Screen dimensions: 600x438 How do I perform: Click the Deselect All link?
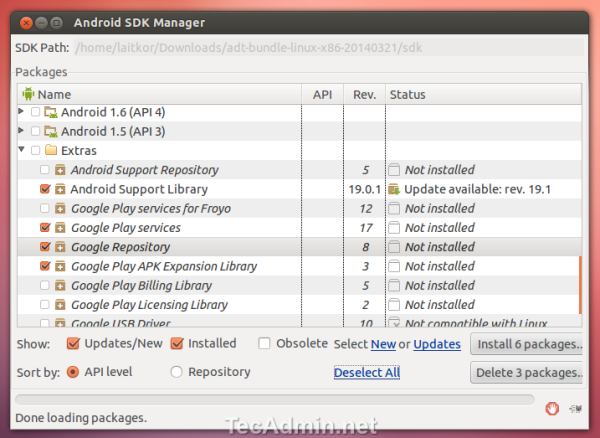pos(367,372)
